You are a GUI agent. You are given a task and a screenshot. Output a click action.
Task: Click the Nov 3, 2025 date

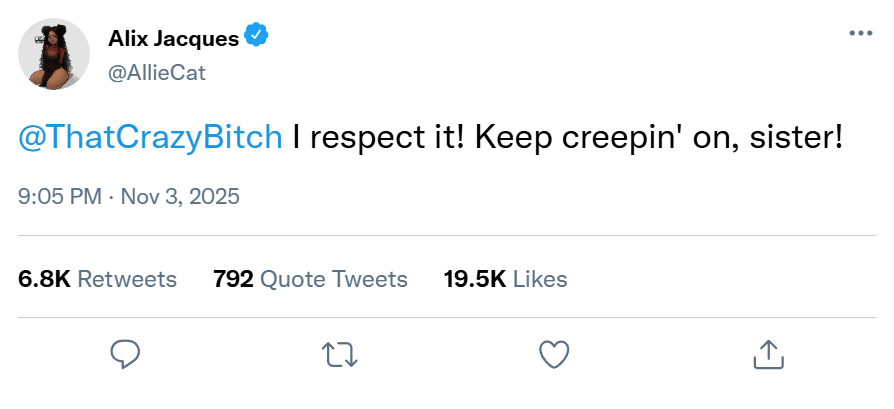pos(180,196)
